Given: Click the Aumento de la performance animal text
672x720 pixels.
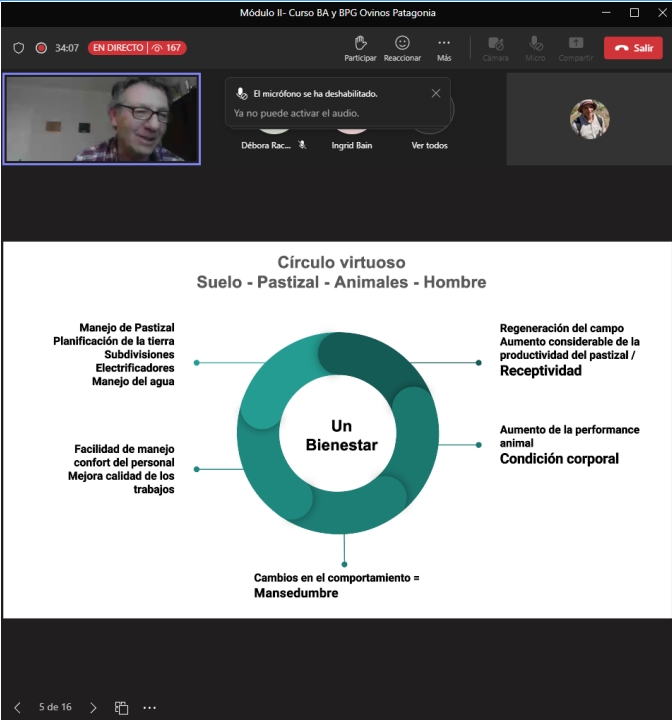Looking at the screenshot, I should pyautogui.click(x=570, y=436).
